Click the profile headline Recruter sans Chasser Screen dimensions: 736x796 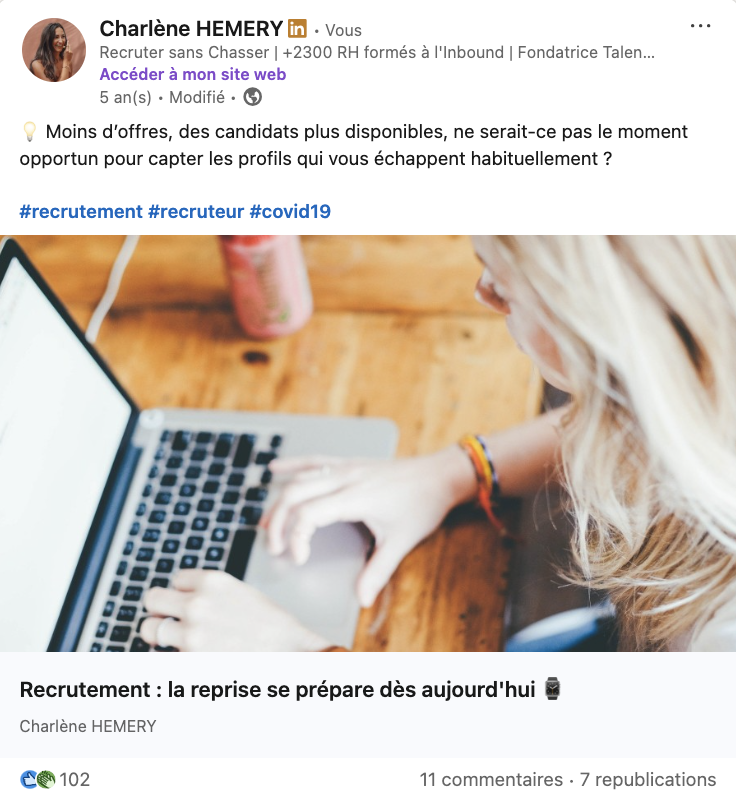[377, 52]
